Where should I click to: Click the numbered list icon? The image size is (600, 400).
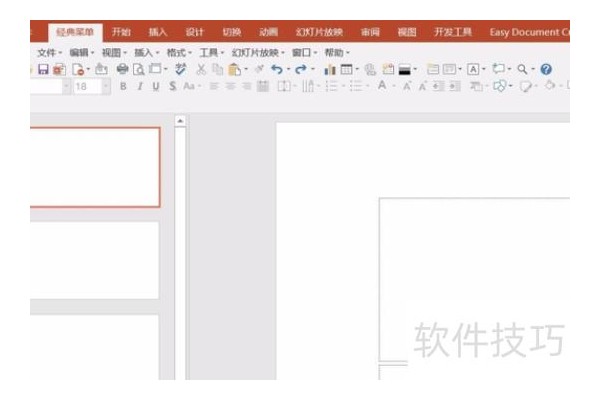click(331, 86)
